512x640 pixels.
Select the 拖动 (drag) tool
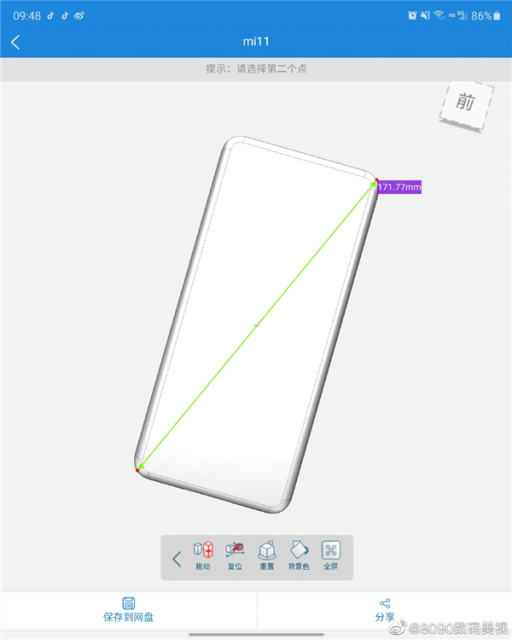click(x=203, y=556)
